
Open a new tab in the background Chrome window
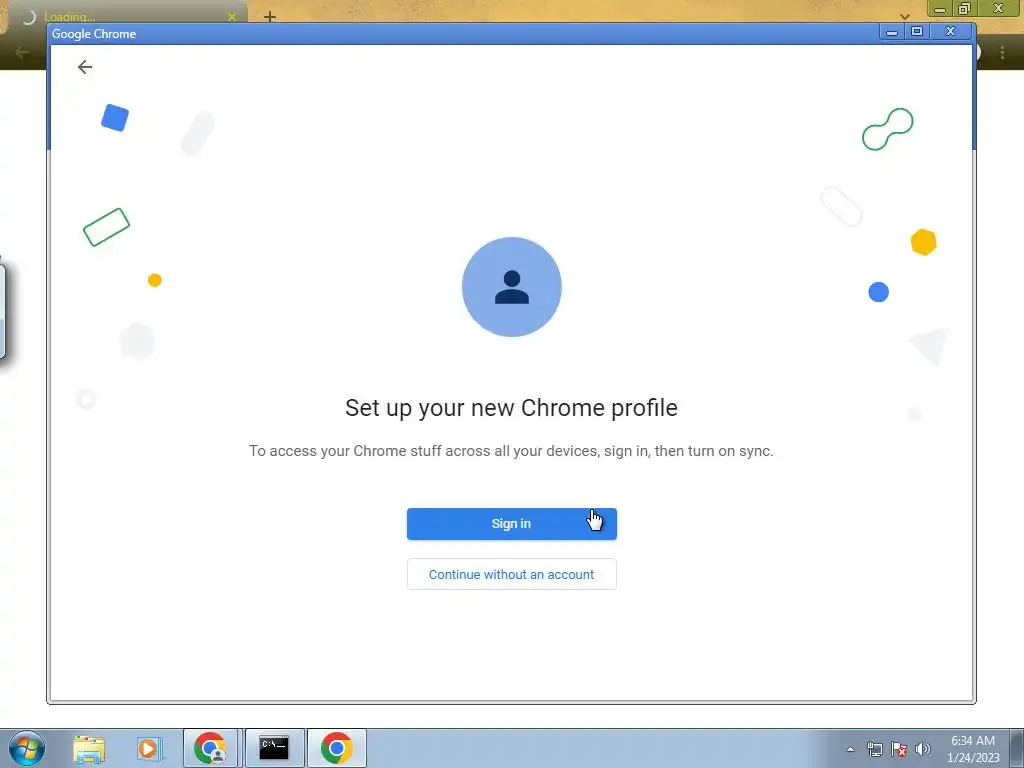(x=270, y=16)
